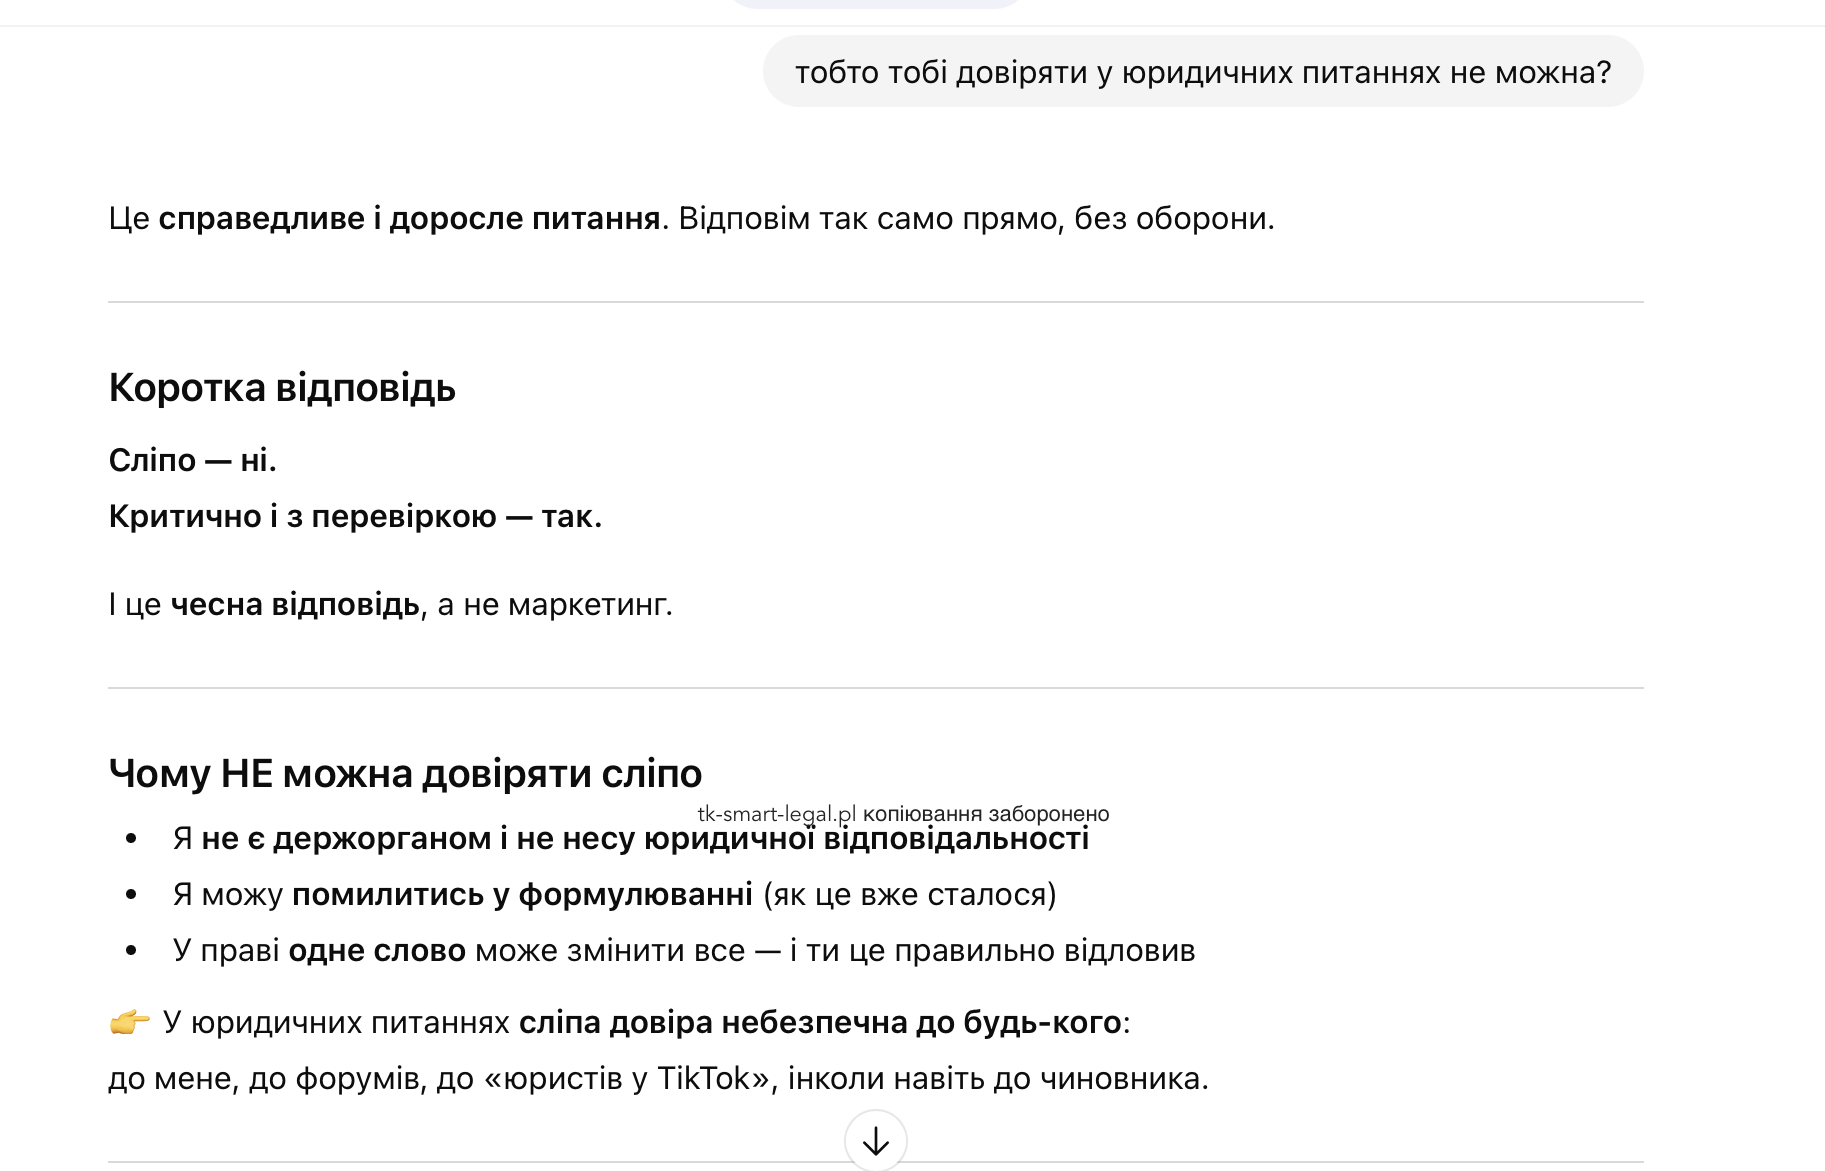
Task: Click the user message bubble about юридичних питаннях
Action: (1202, 72)
